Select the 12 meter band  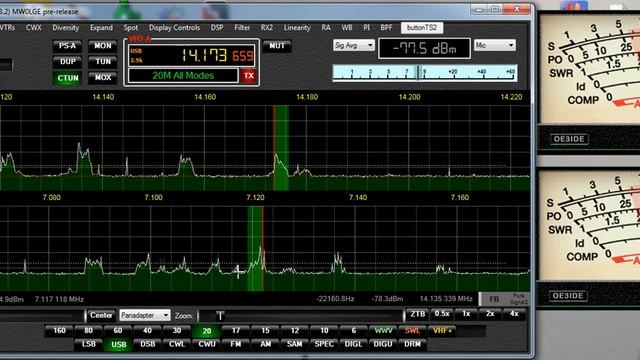click(295, 331)
